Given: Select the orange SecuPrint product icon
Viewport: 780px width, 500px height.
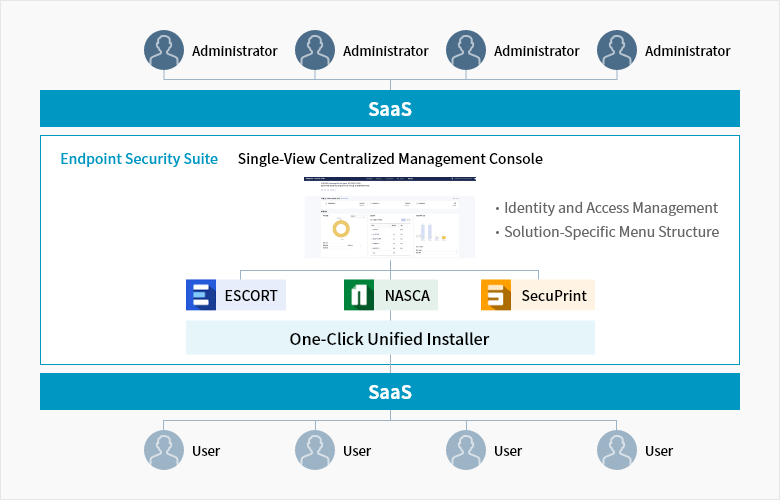Looking at the screenshot, I should tap(496, 296).
